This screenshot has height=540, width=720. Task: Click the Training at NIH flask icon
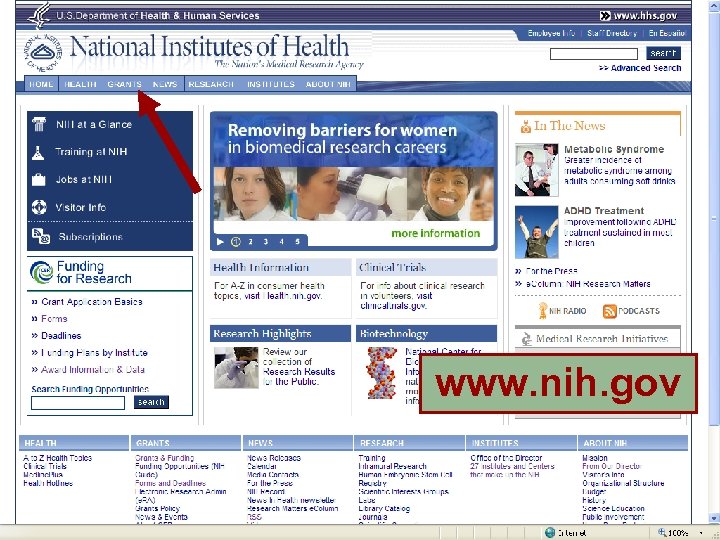[38, 152]
